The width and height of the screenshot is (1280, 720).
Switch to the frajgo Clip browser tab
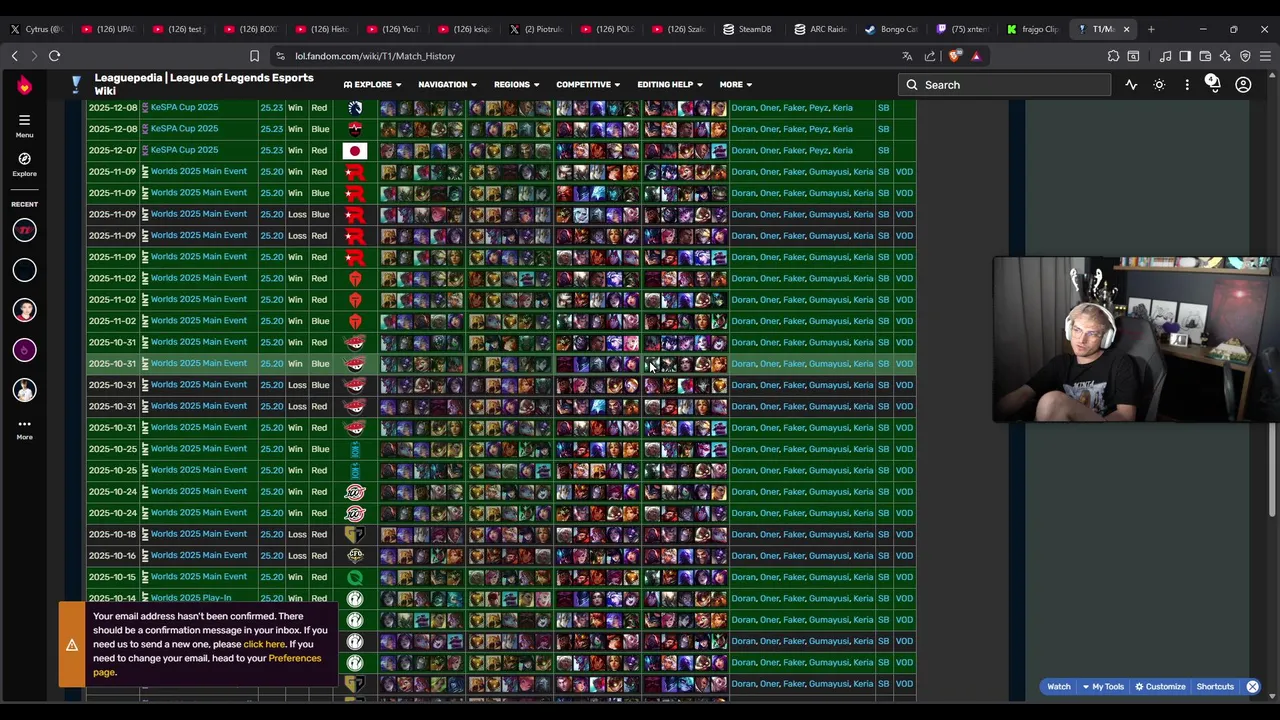pyautogui.click(x=1033, y=29)
